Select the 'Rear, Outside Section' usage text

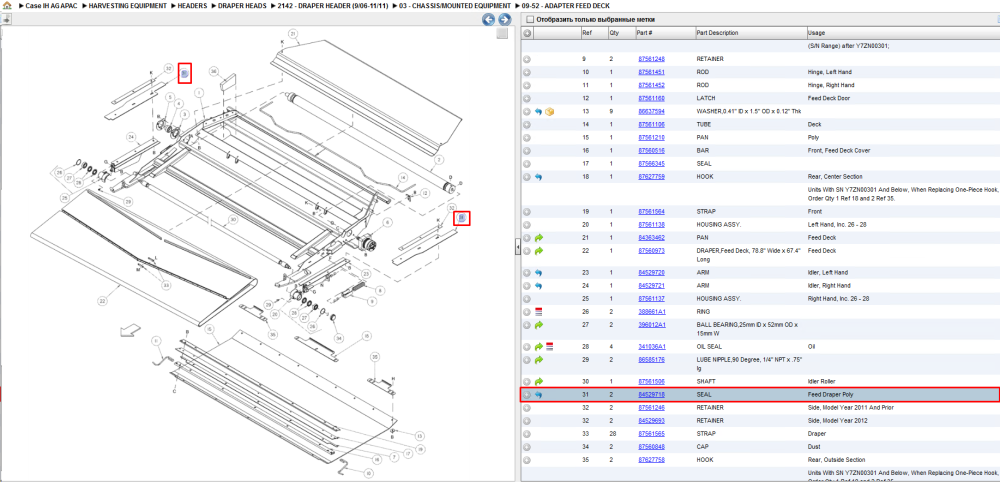(836, 460)
